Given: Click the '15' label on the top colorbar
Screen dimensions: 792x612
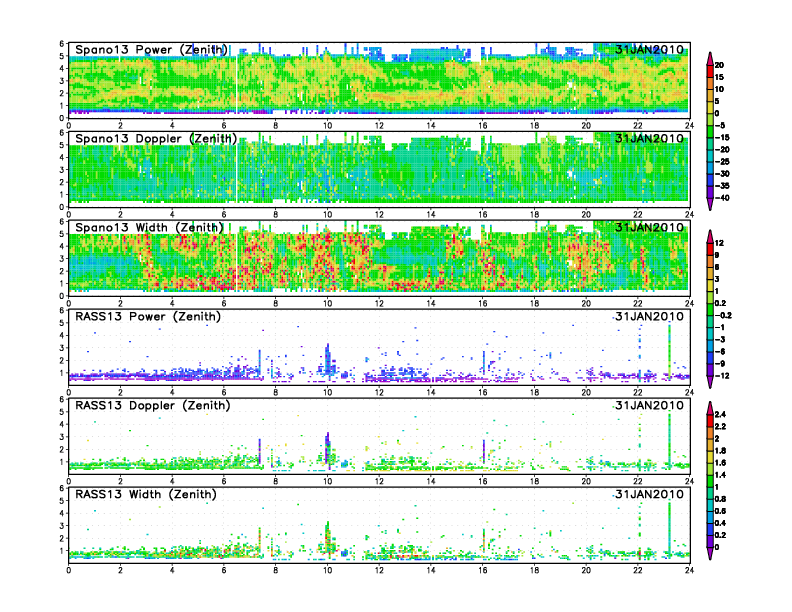Looking at the screenshot, I should tap(719, 77).
